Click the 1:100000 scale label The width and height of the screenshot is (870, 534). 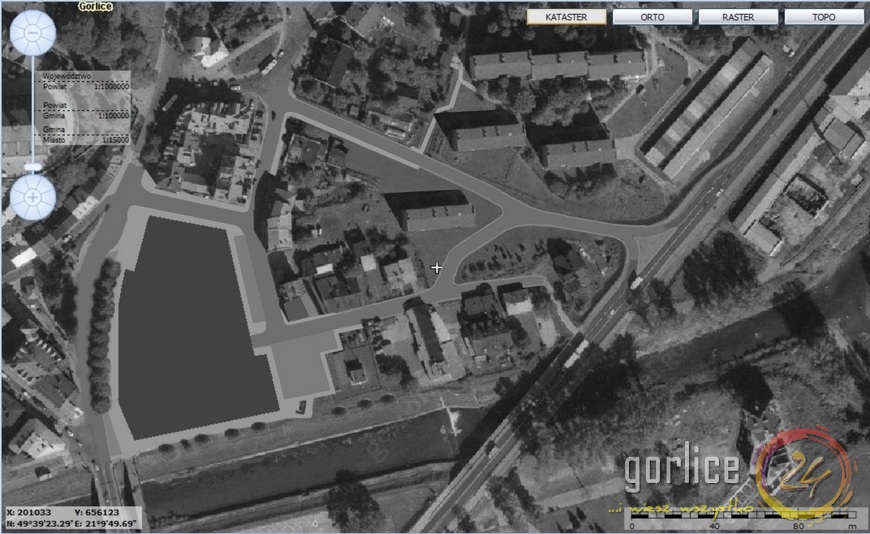113,115
